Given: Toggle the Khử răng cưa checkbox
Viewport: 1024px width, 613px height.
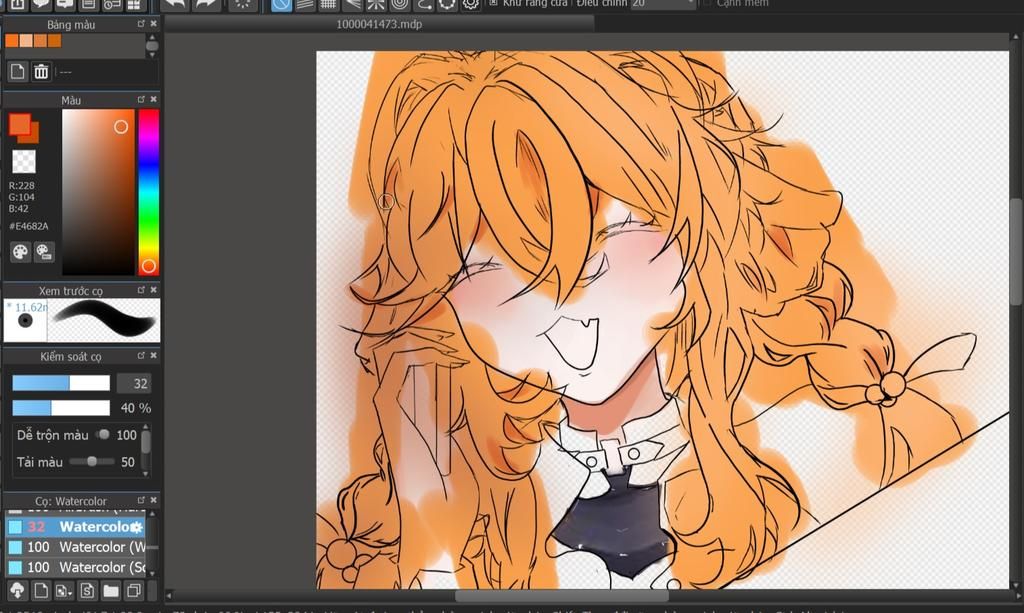Looking at the screenshot, I should [x=494, y=3].
